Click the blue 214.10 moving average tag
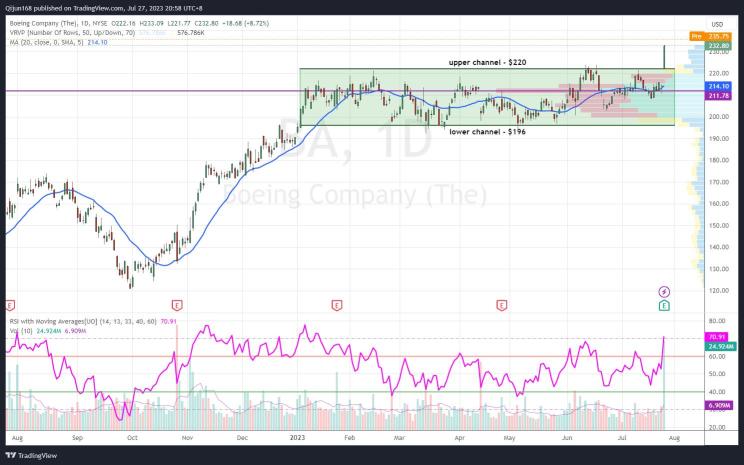744x465 pixels. [x=718, y=86]
